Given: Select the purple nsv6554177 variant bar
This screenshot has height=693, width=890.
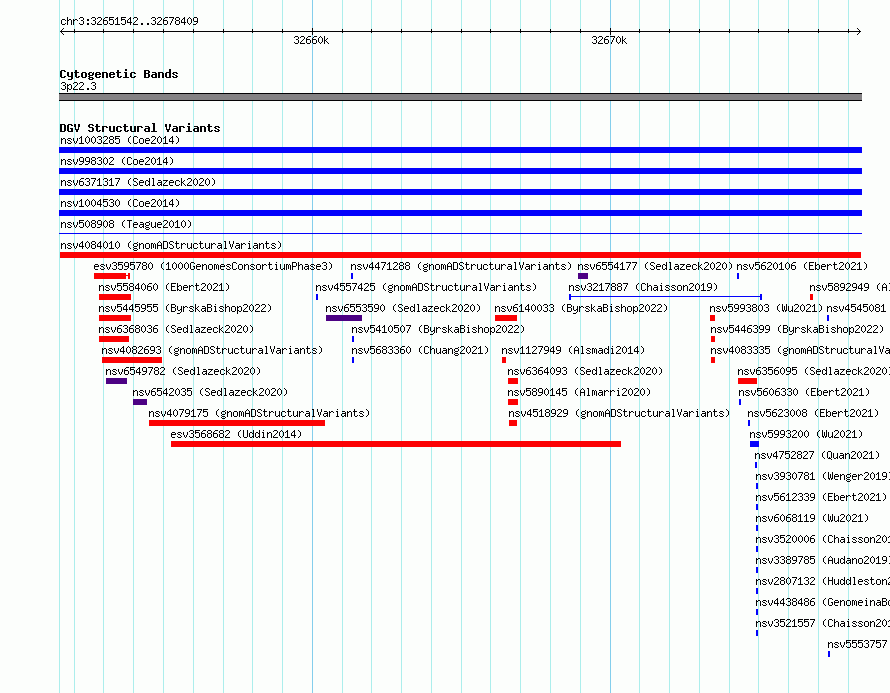Looking at the screenshot, I should pos(583,276).
